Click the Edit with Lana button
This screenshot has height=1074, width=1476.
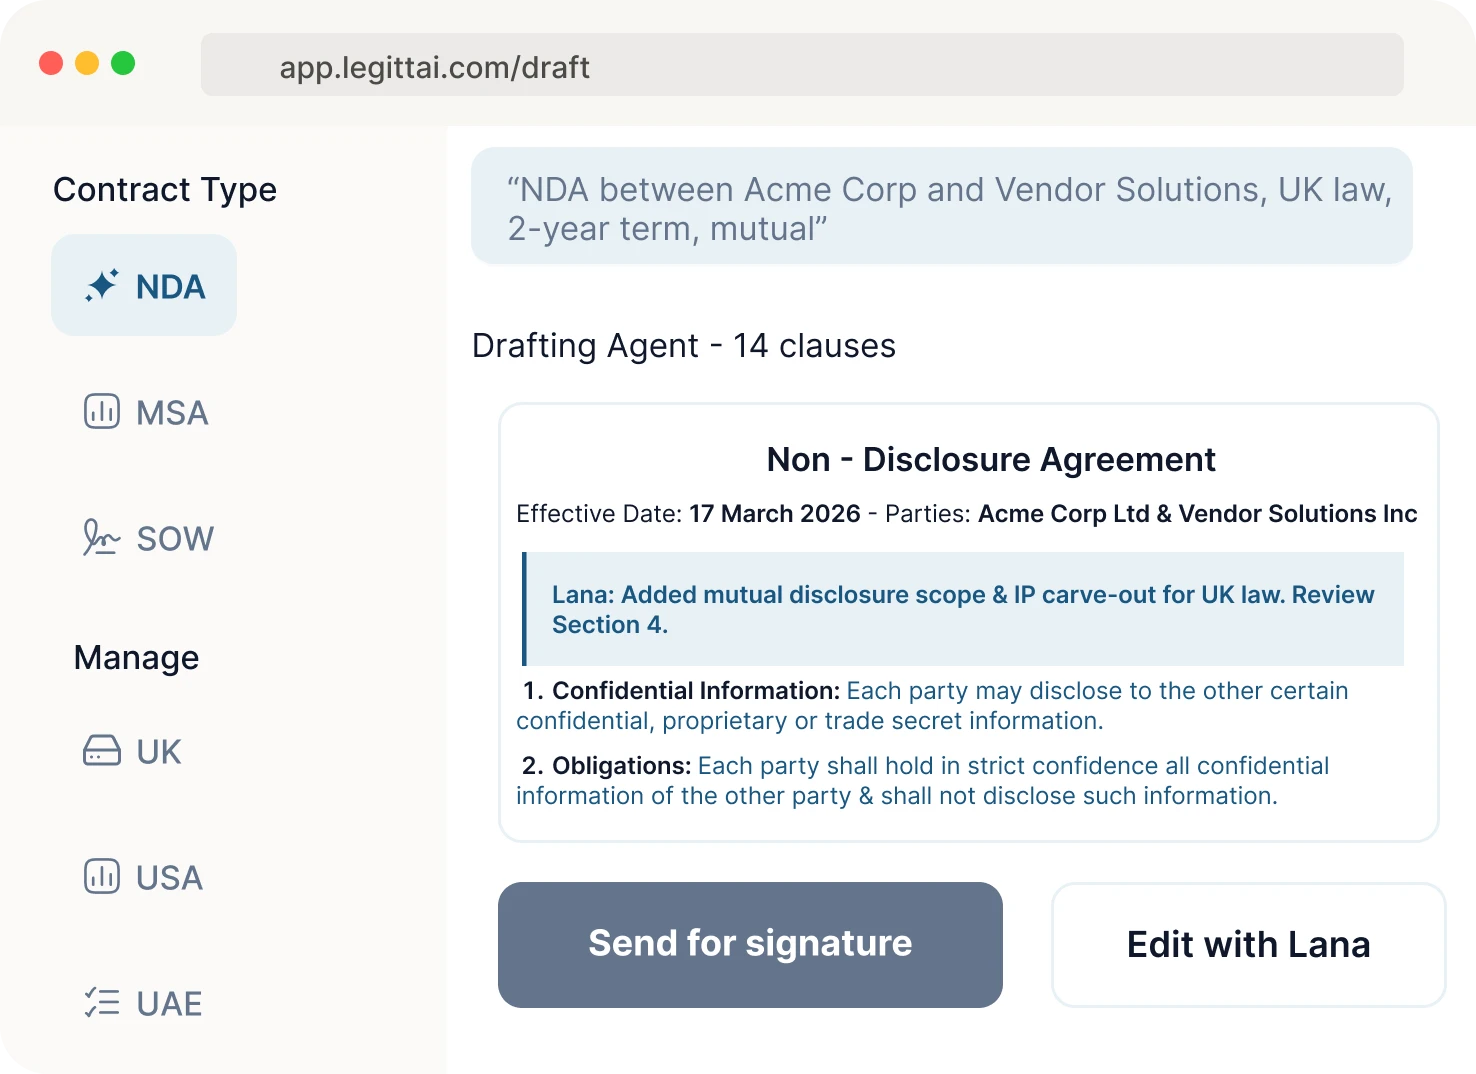[x=1248, y=944]
